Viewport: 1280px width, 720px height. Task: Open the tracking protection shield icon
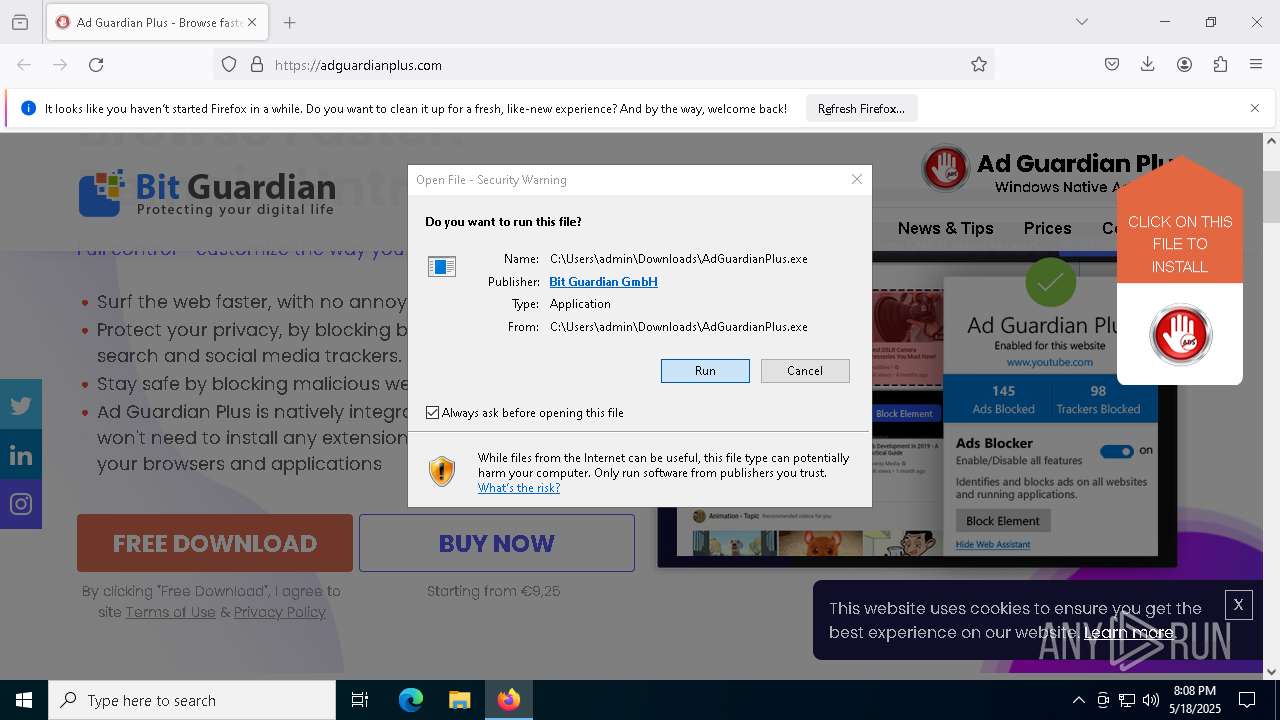coord(229,65)
